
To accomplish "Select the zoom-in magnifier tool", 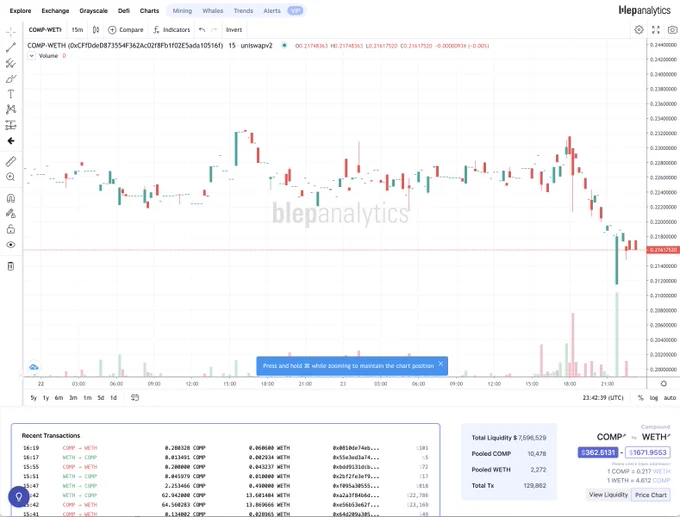I will (x=11, y=177).
